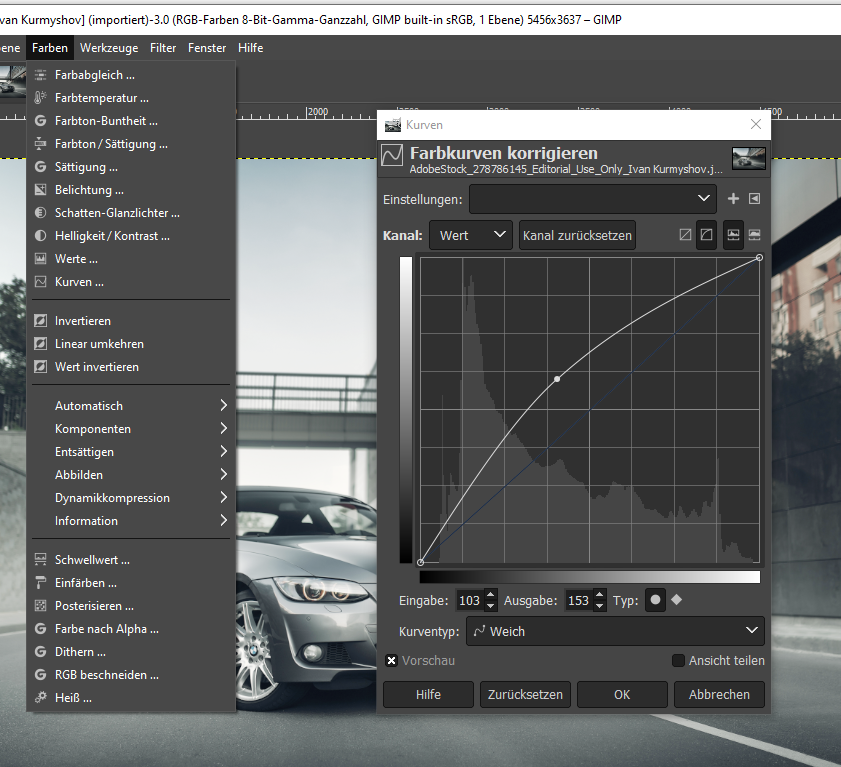Toggle the Vorschau checkbox
The image size is (841, 767).
[x=392, y=661]
